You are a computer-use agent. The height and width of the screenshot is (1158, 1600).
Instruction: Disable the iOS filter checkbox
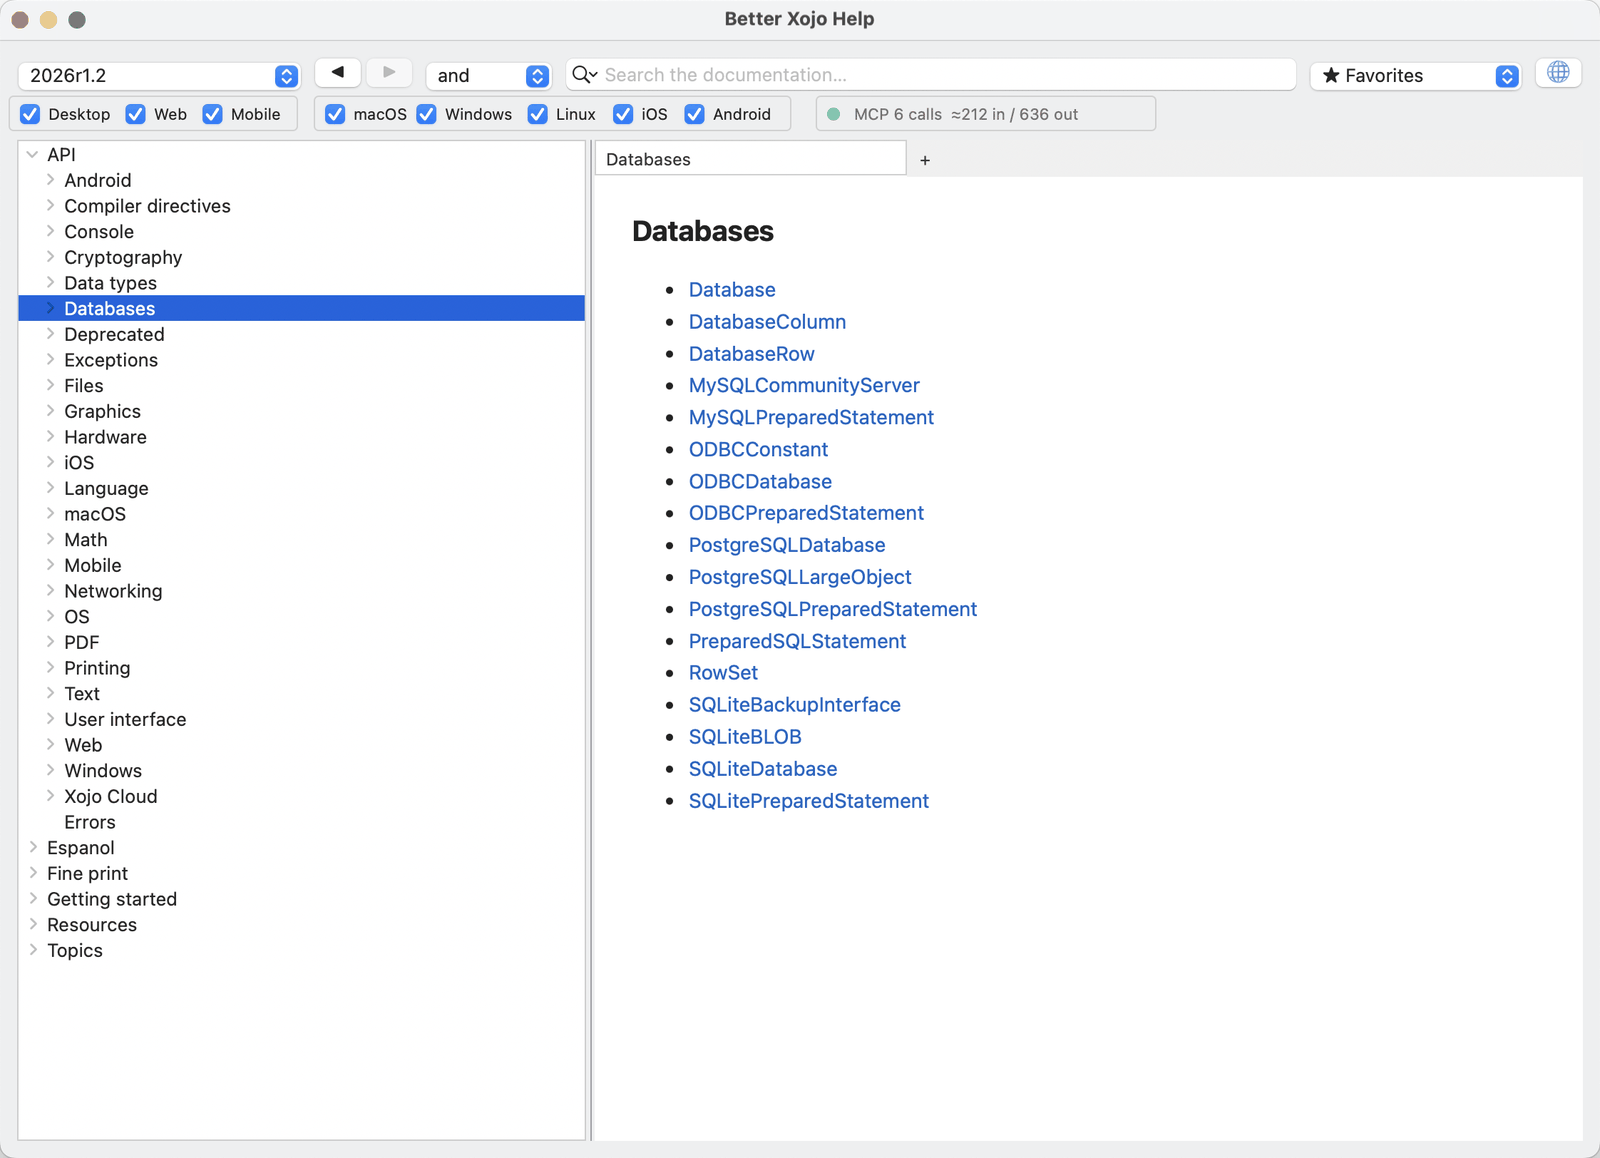click(x=623, y=114)
